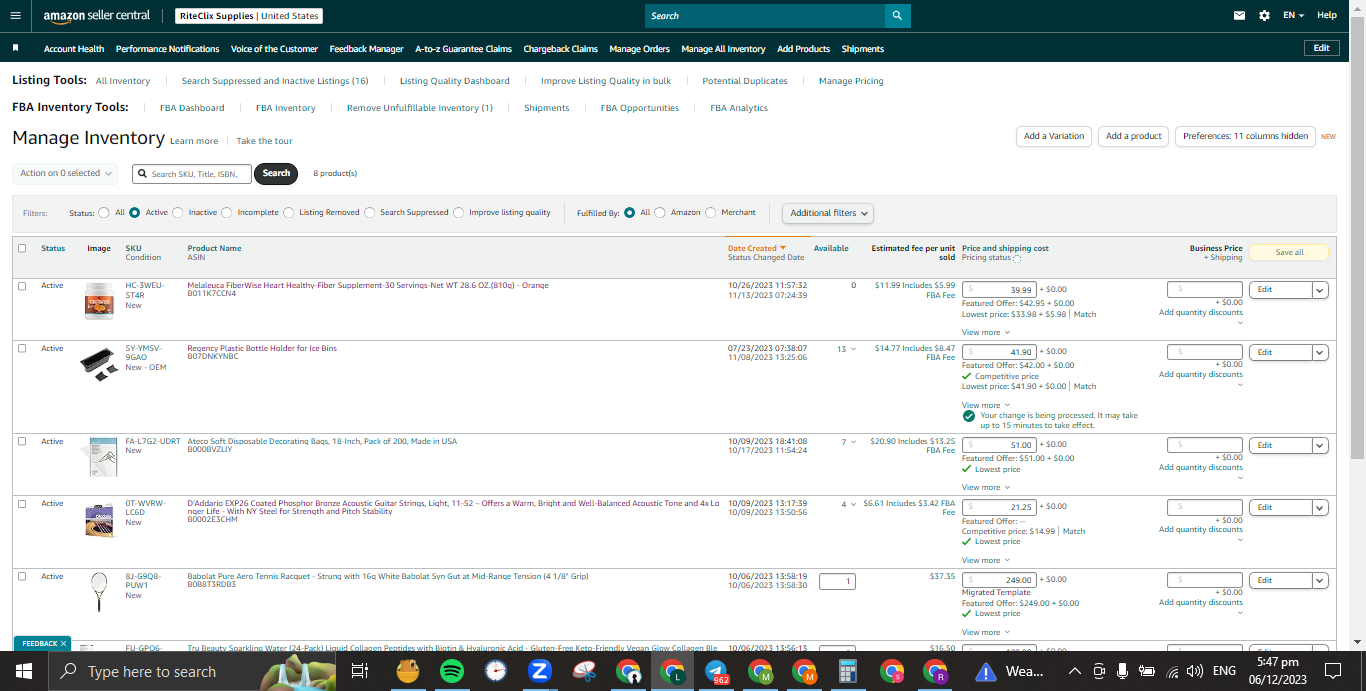Open Windows Start menu

(22, 671)
